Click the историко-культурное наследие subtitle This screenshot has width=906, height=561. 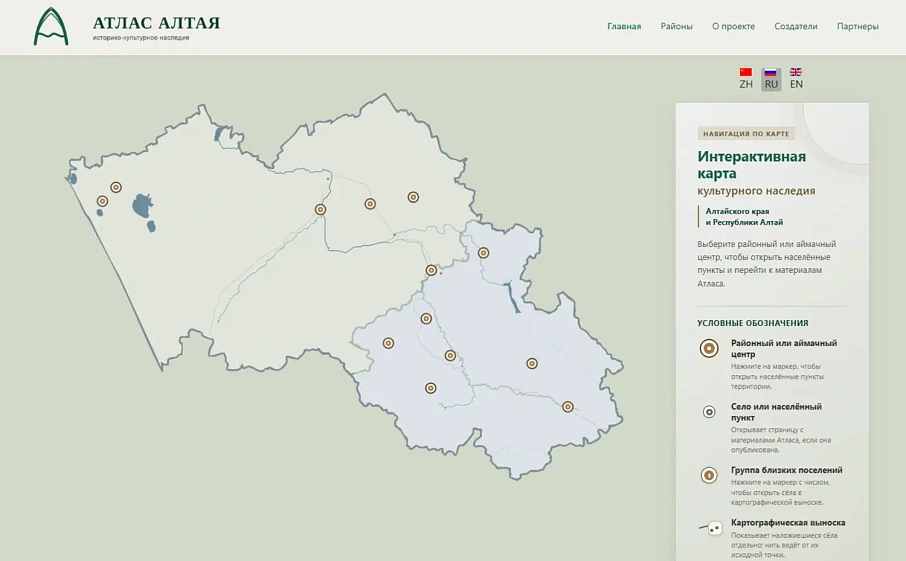pos(141,38)
